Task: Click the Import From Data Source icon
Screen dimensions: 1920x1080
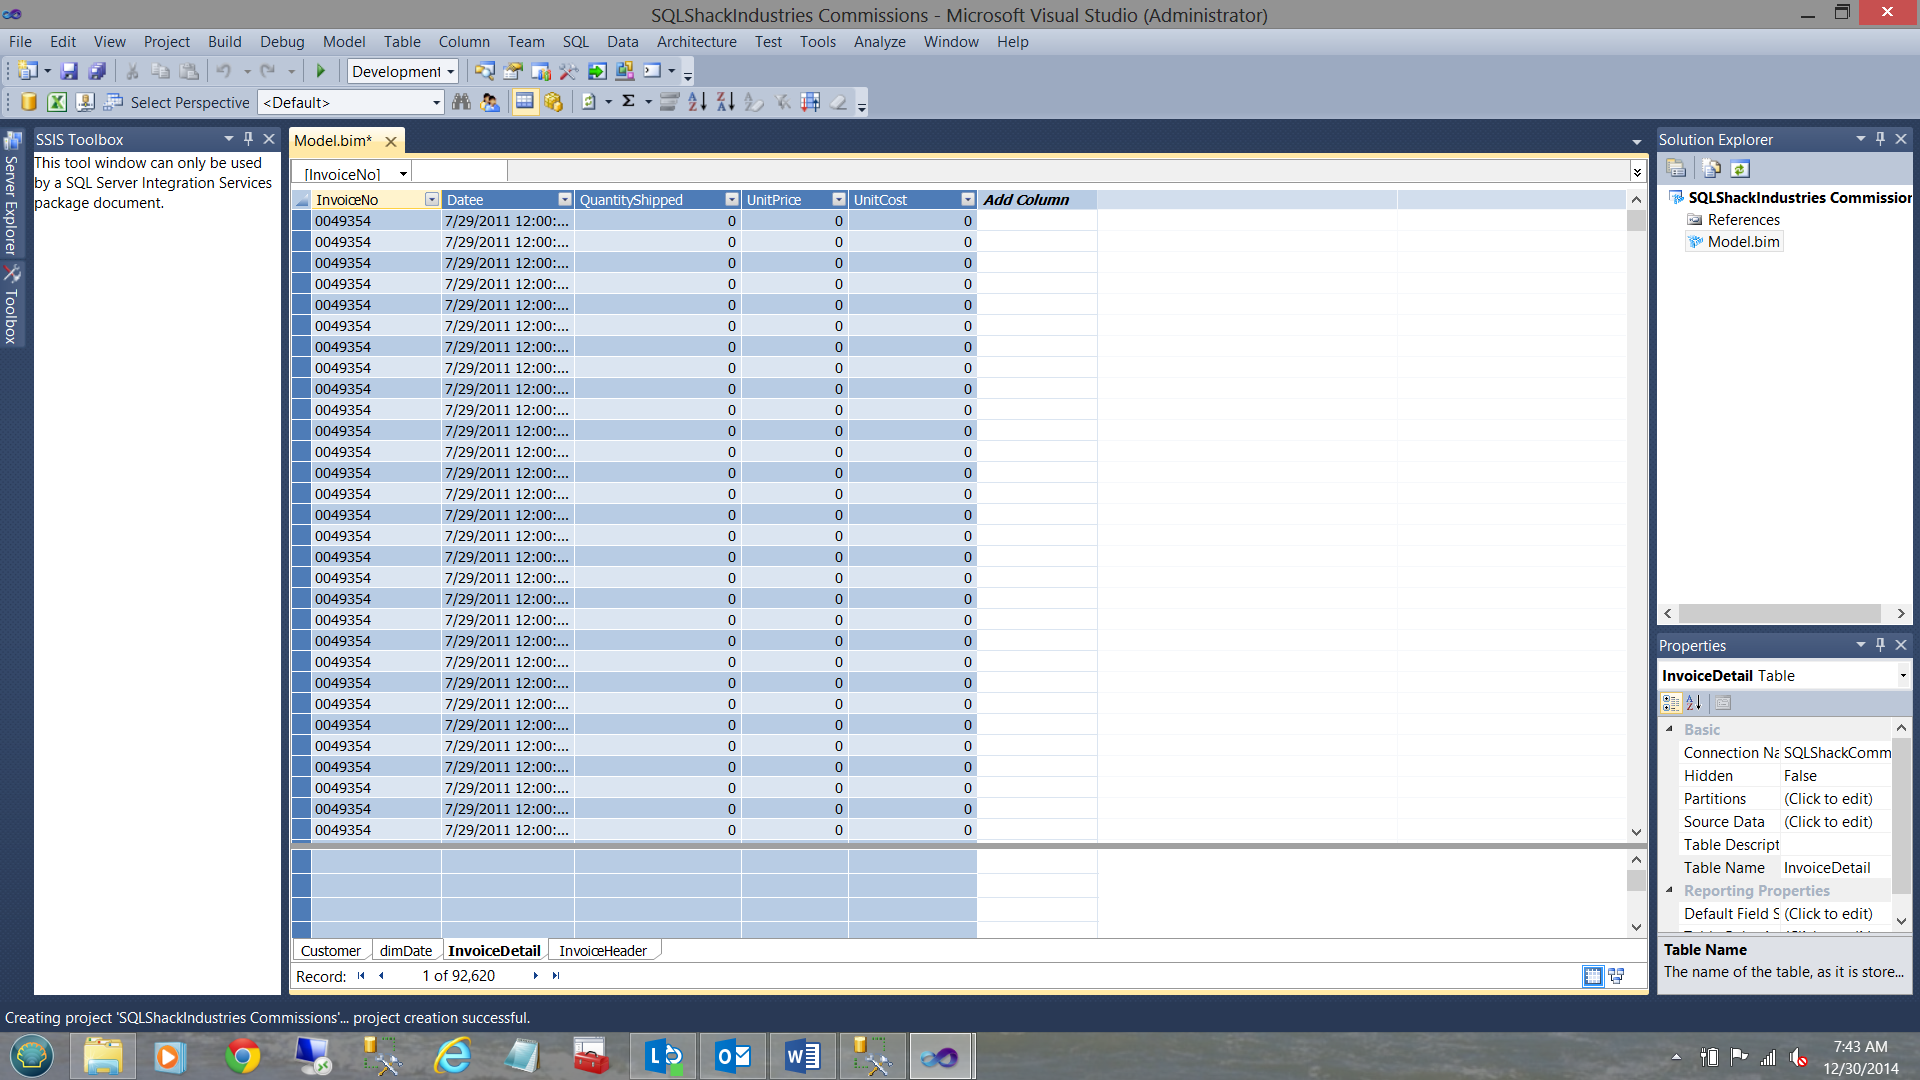Action: pos(29,102)
